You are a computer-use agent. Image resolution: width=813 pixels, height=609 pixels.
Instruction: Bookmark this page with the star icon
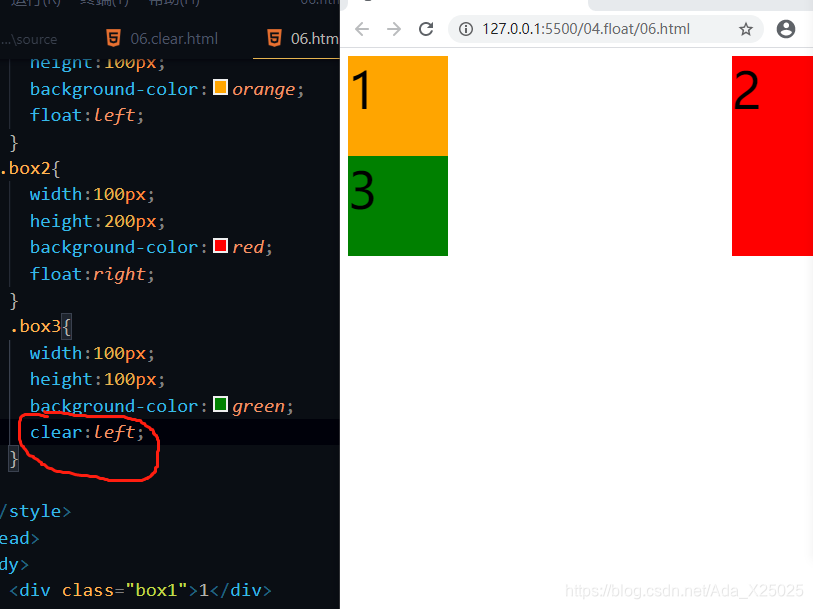click(x=746, y=29)
